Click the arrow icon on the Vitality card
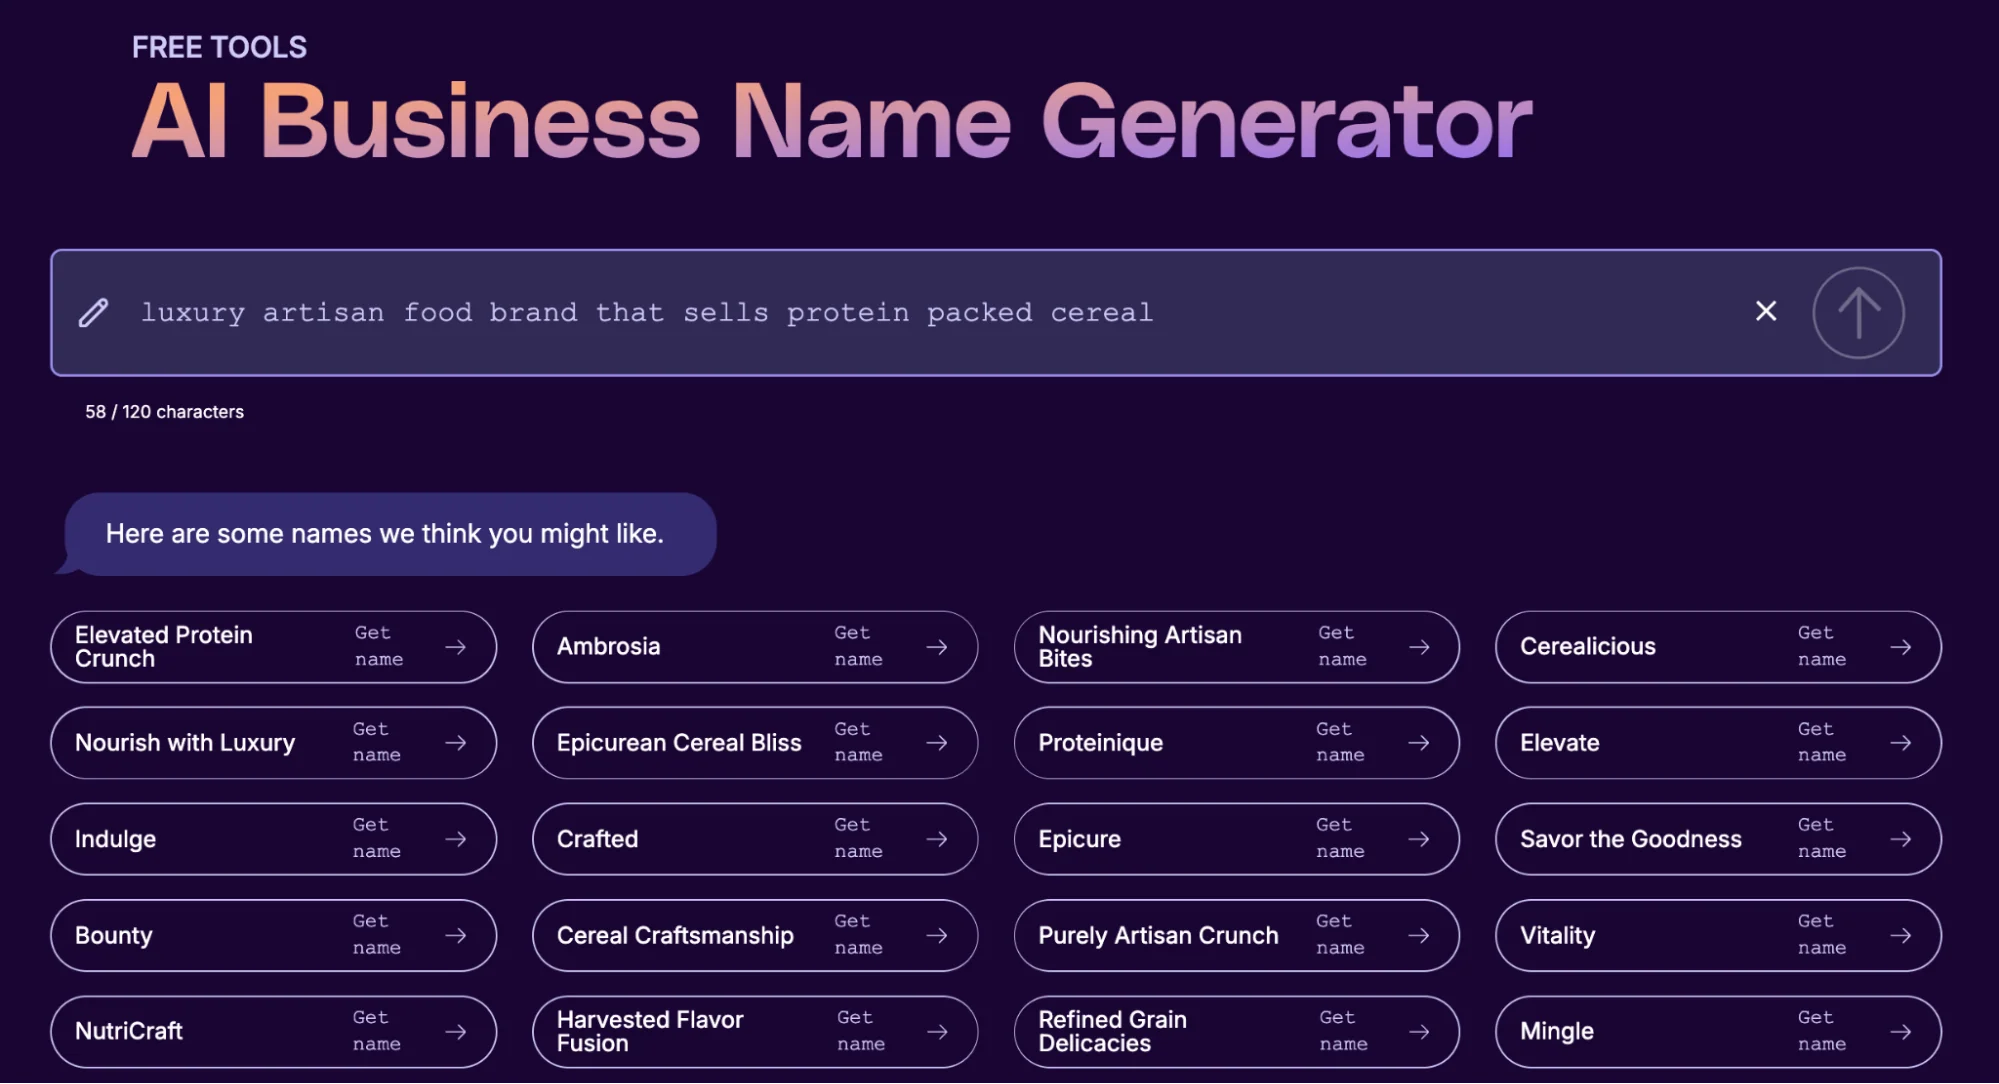Viewport: 1999px width, 1084px height. (1901, 935)
